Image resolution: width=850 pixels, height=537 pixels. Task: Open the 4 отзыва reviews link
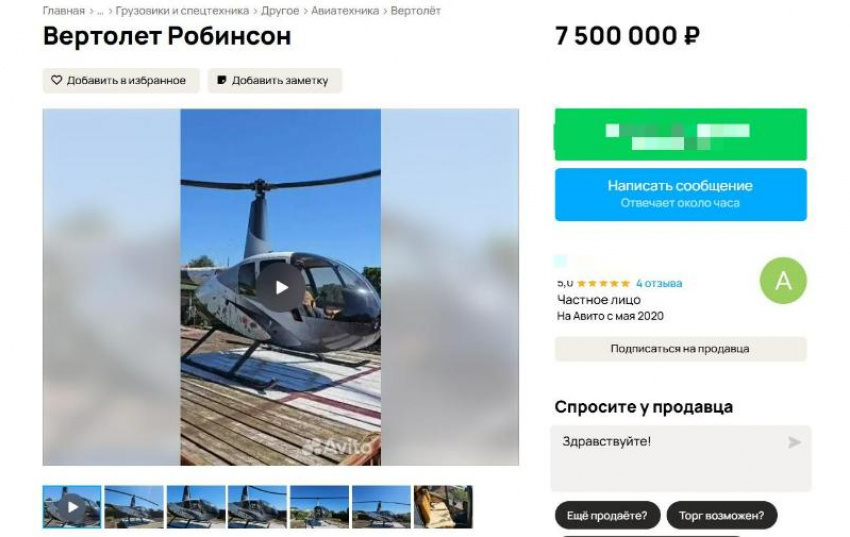point(659,283)
